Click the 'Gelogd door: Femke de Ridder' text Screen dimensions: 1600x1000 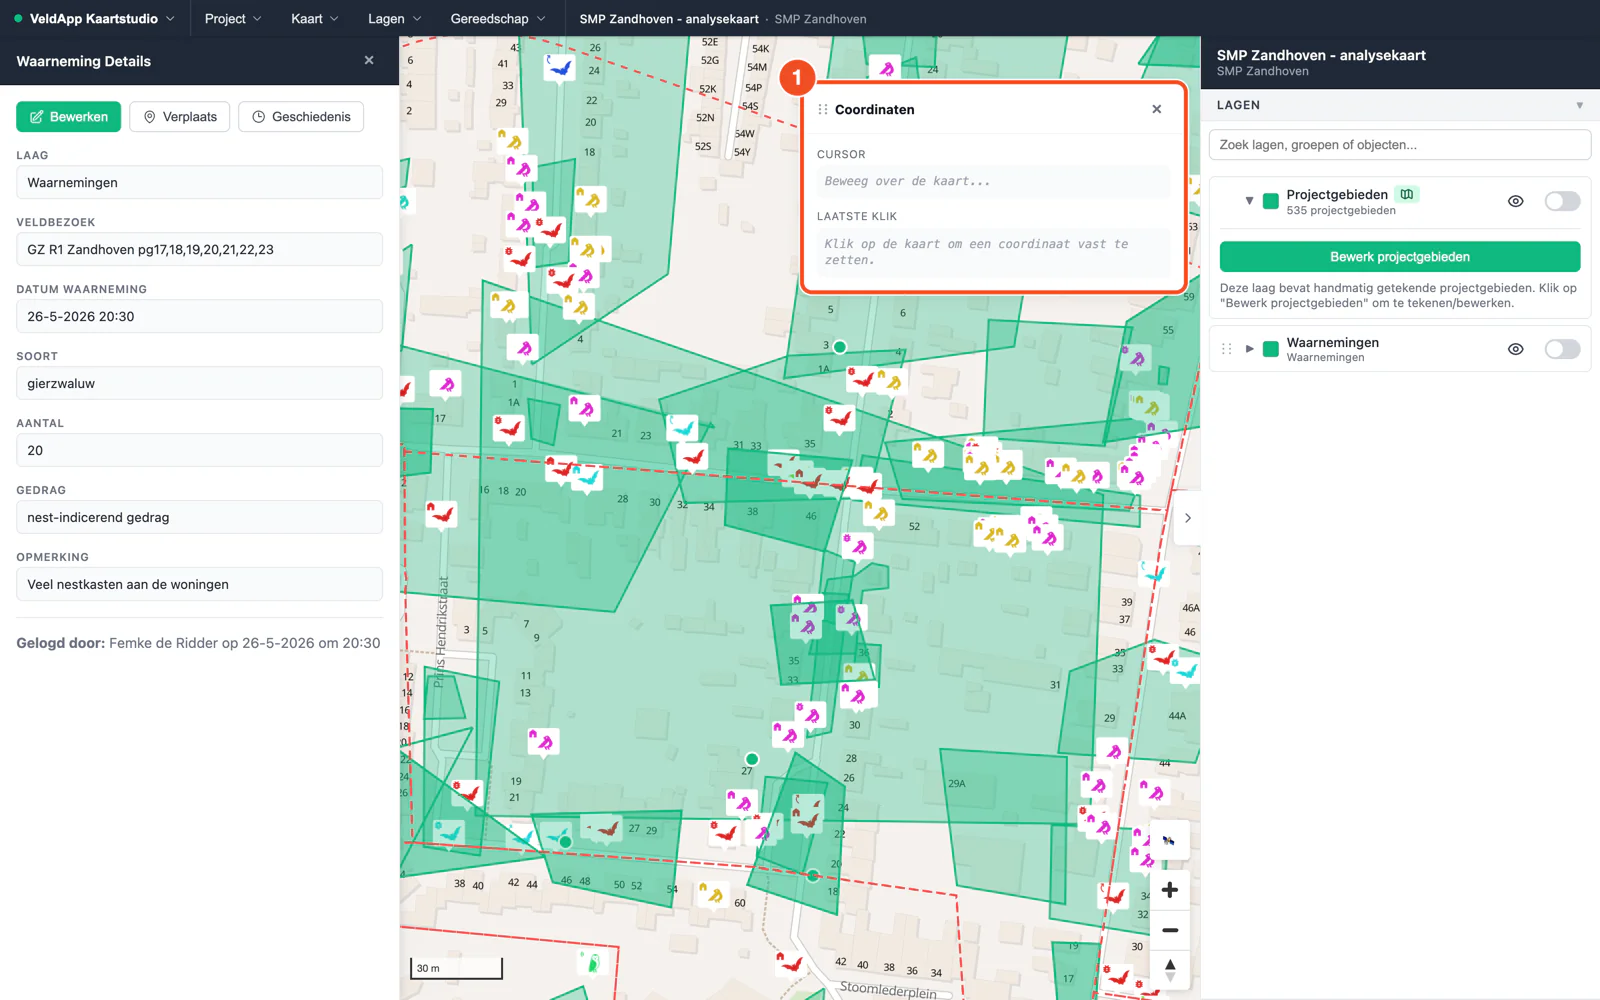click(198, 643)
